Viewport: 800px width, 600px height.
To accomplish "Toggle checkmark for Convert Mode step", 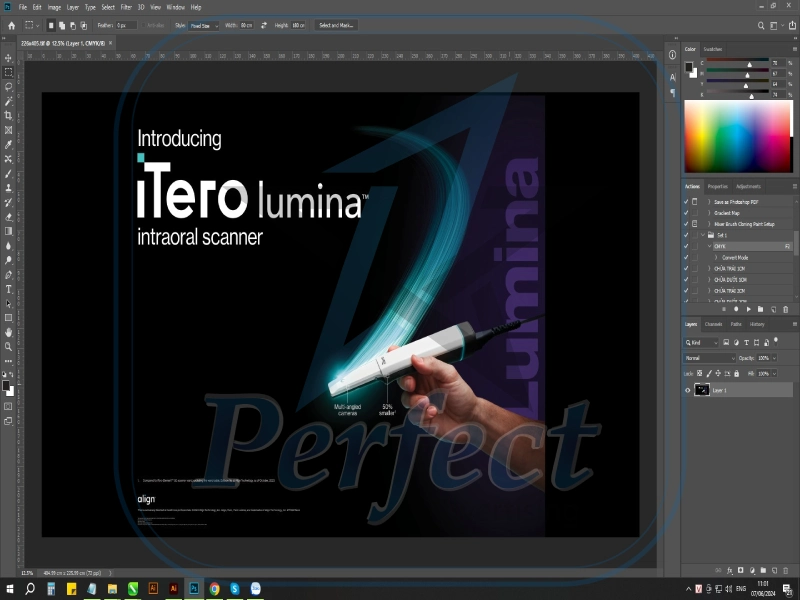I will tap(686, 257).
